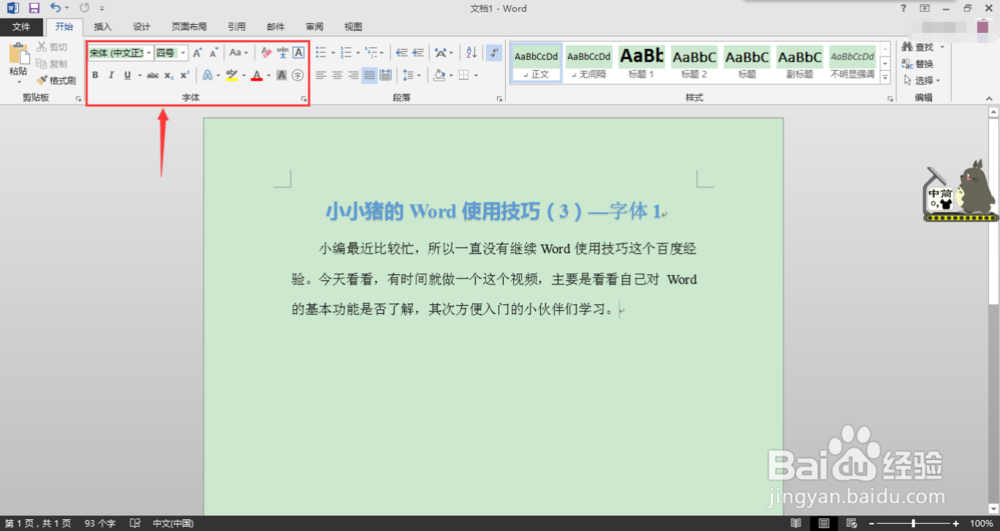
Task: Cut the selection with 剪切
Action: tap(52, 47)
